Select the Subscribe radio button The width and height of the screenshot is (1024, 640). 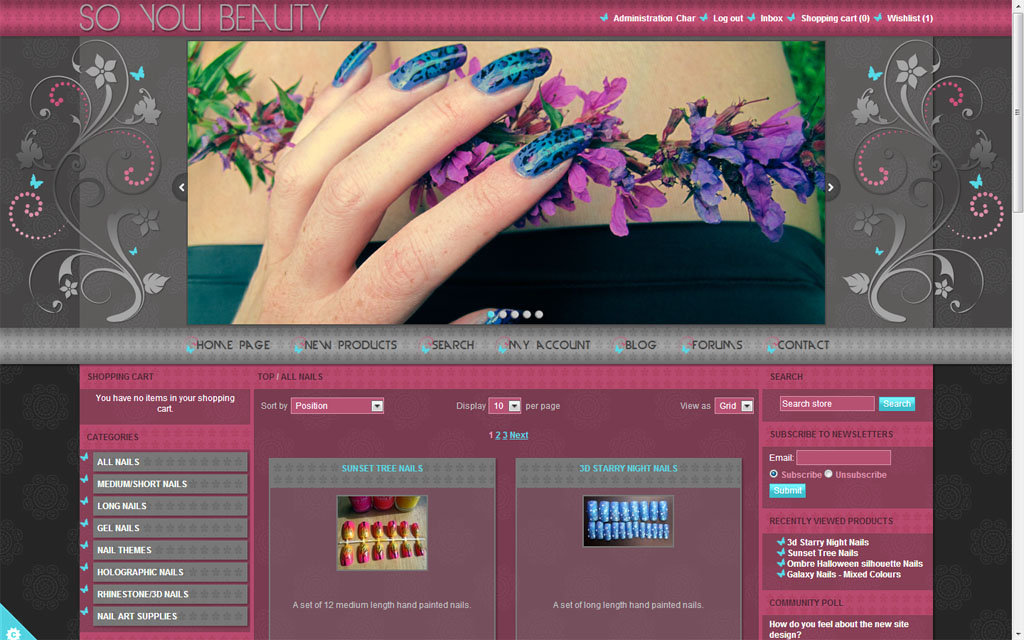pyautogui.click(x=774, y=474)
